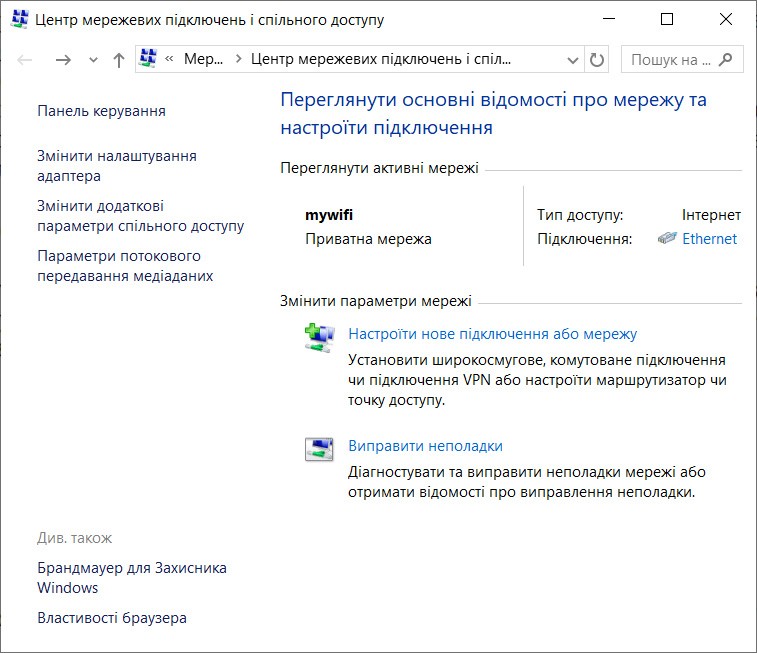Go to "Панель керування" home
The width and height of the screenshot is (757, 653).
point(101,111)
